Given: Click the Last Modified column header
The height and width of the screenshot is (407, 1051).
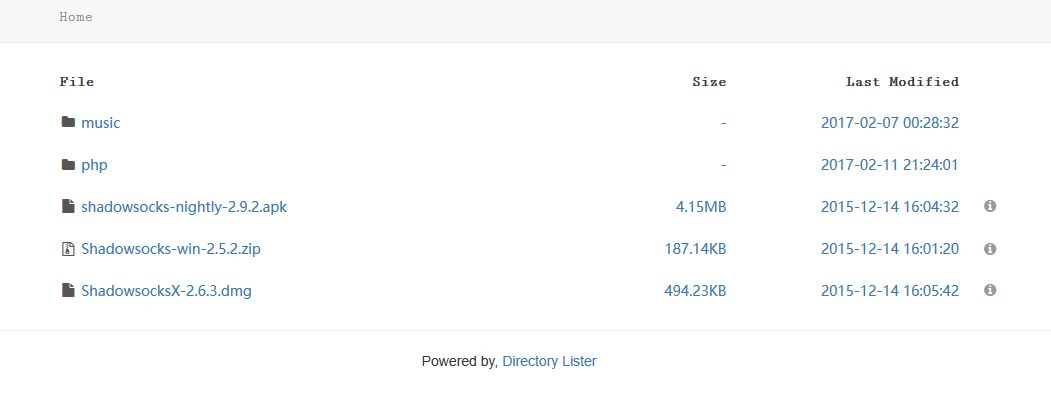Looking at the screenshot, I should pos(902,82).
